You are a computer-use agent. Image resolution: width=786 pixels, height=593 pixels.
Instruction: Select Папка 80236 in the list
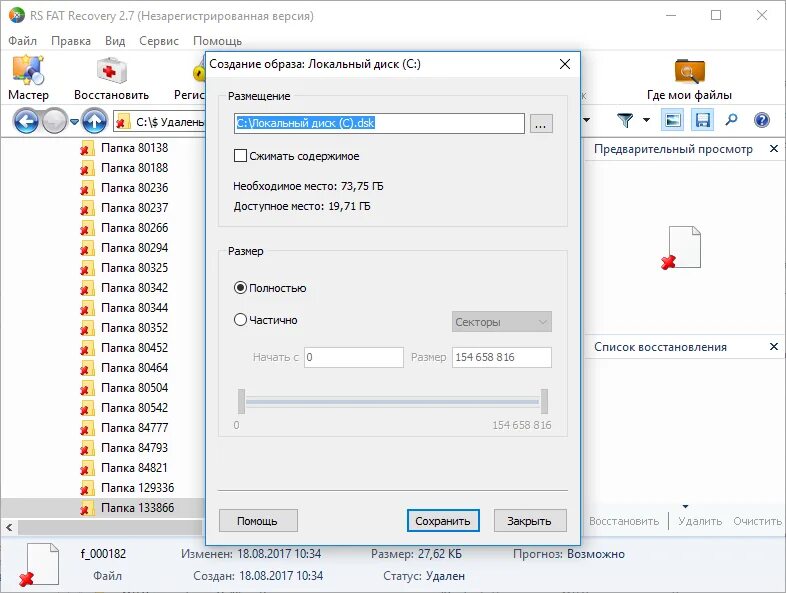coord(134,187)
